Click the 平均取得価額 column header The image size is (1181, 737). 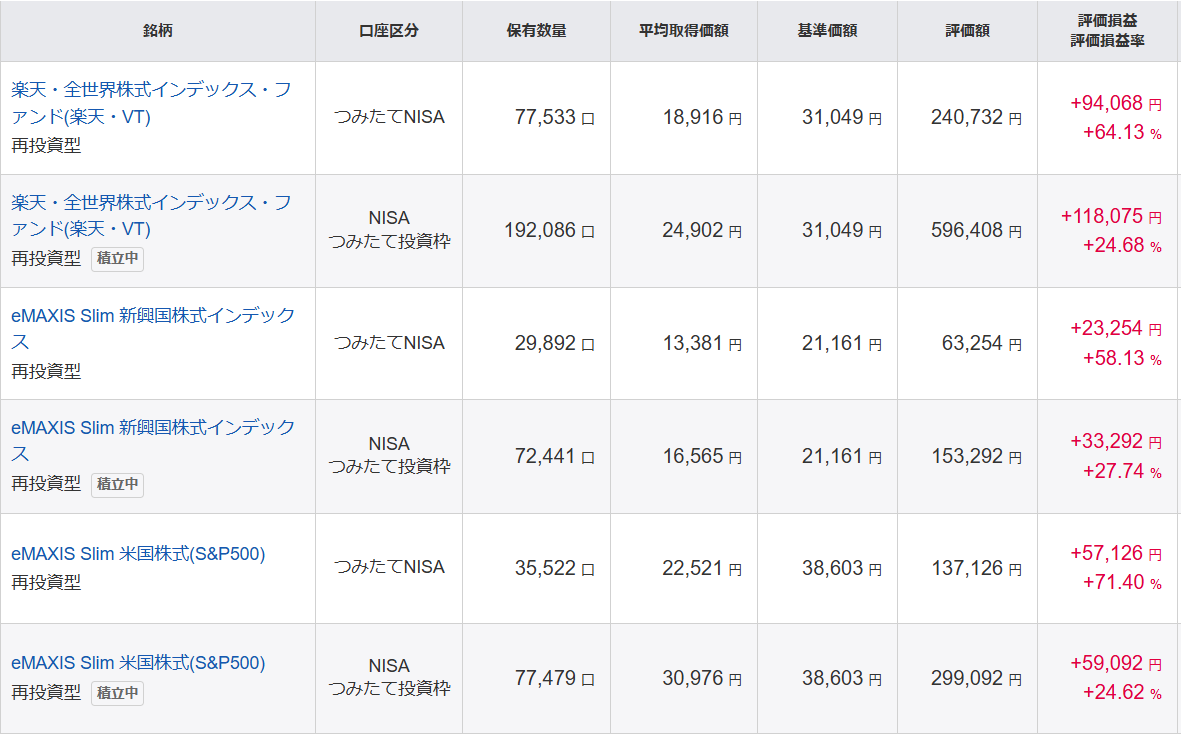point(684,31)
